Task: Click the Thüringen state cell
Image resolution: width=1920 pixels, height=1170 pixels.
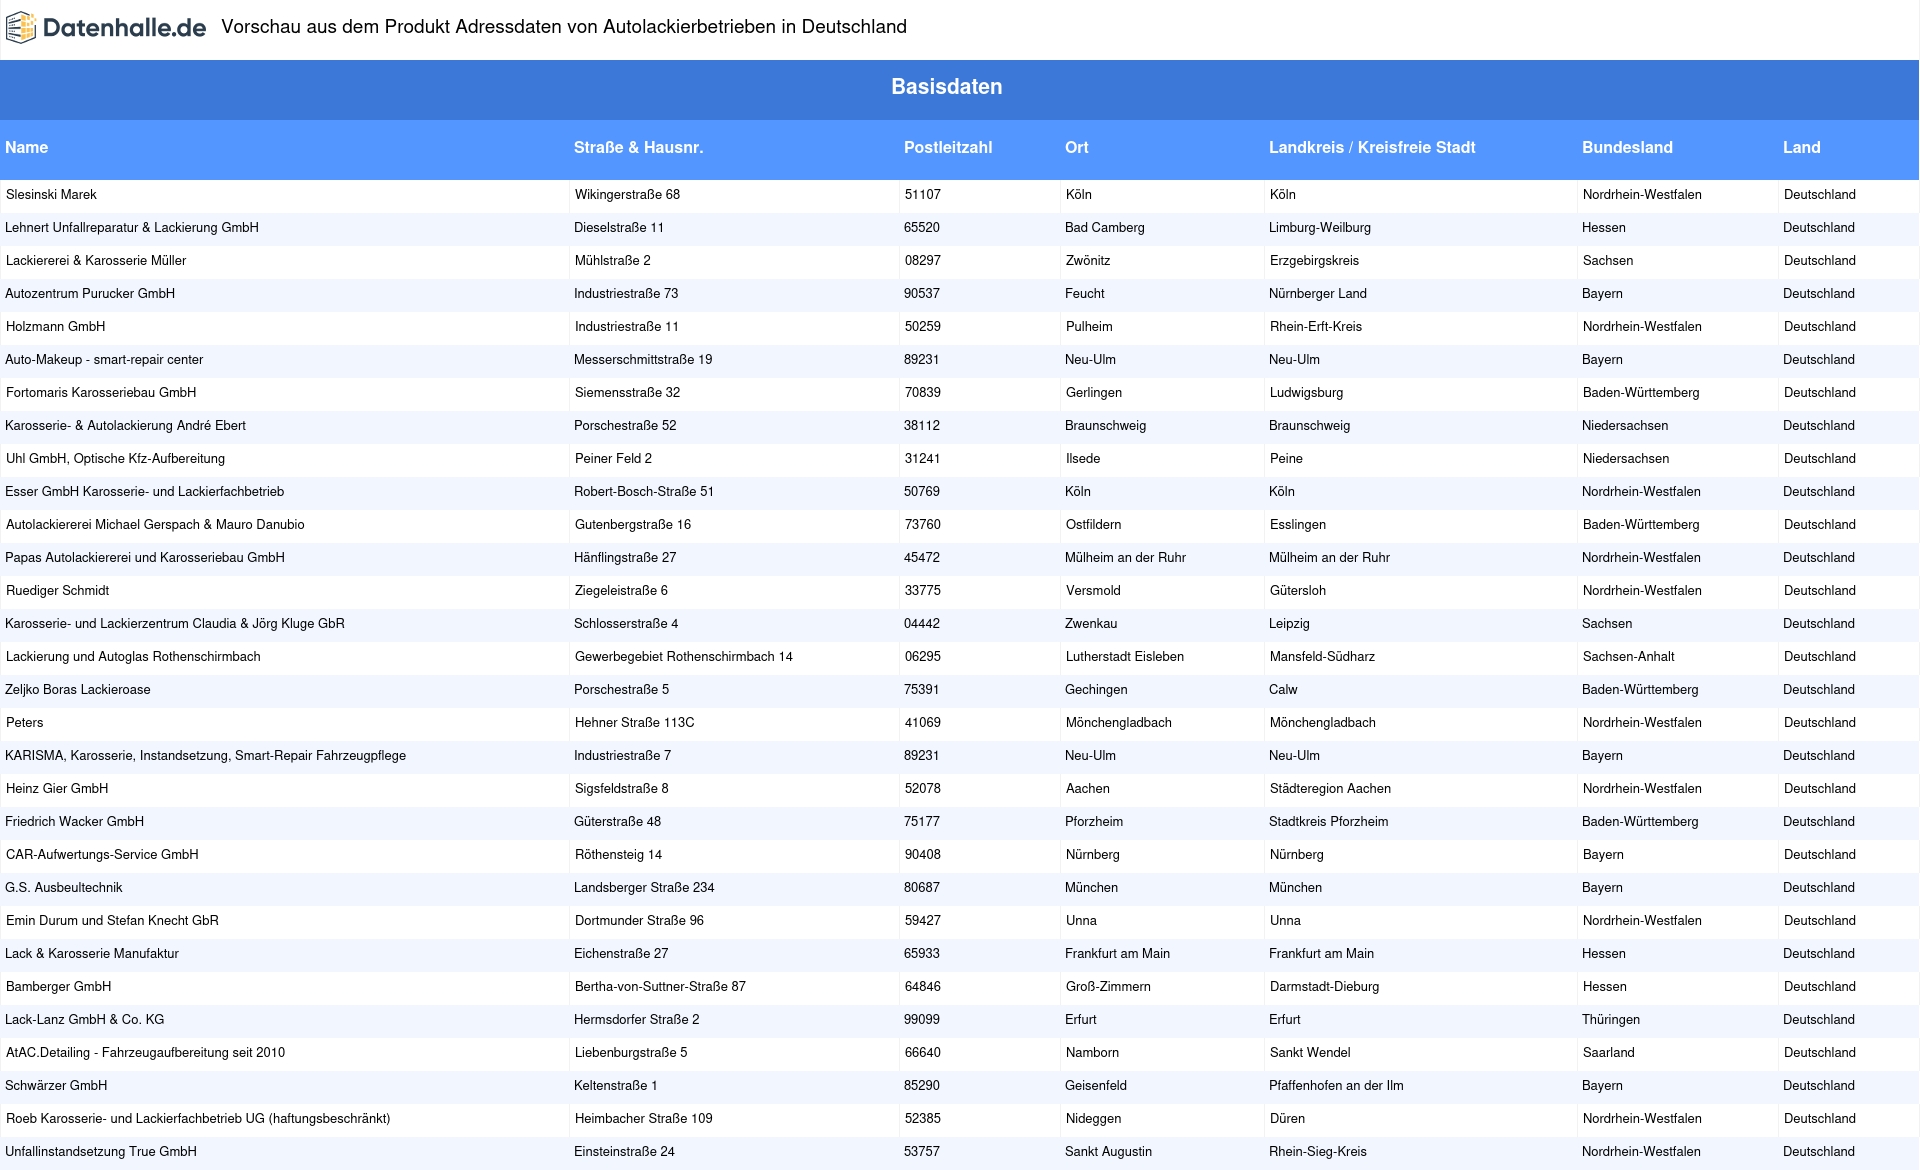Action: coord(1611,1020)
